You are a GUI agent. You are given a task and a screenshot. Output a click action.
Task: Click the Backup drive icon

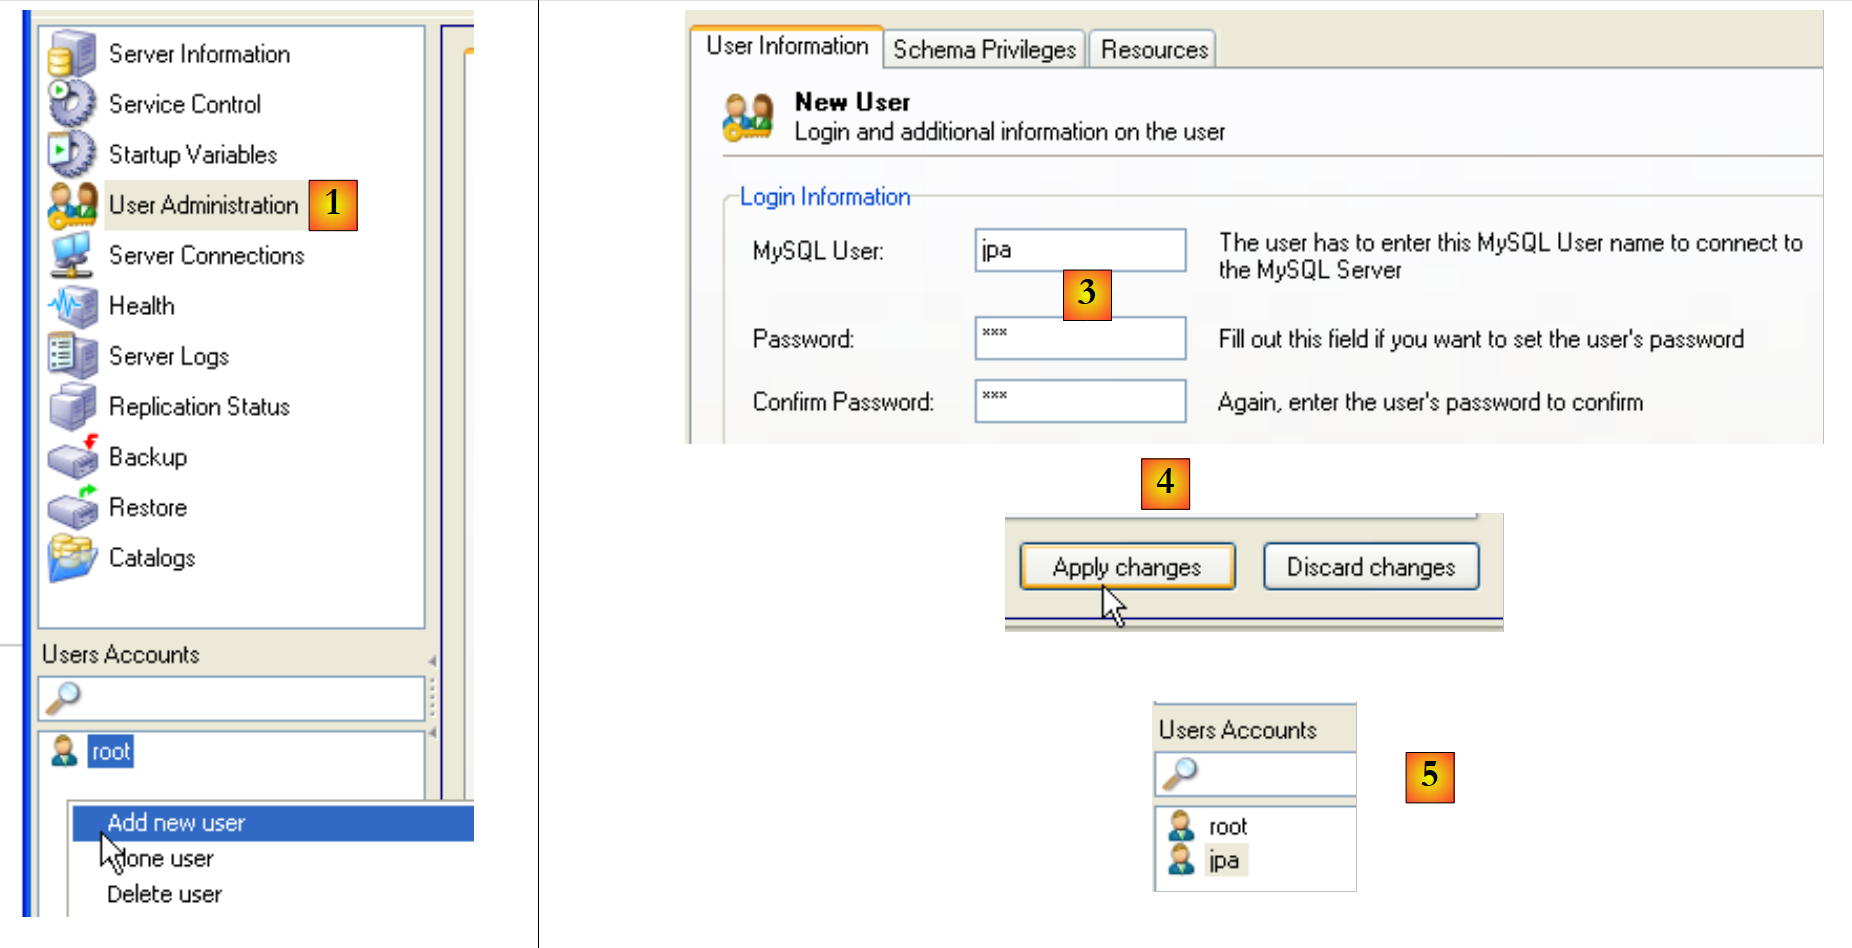pos(71,457)
